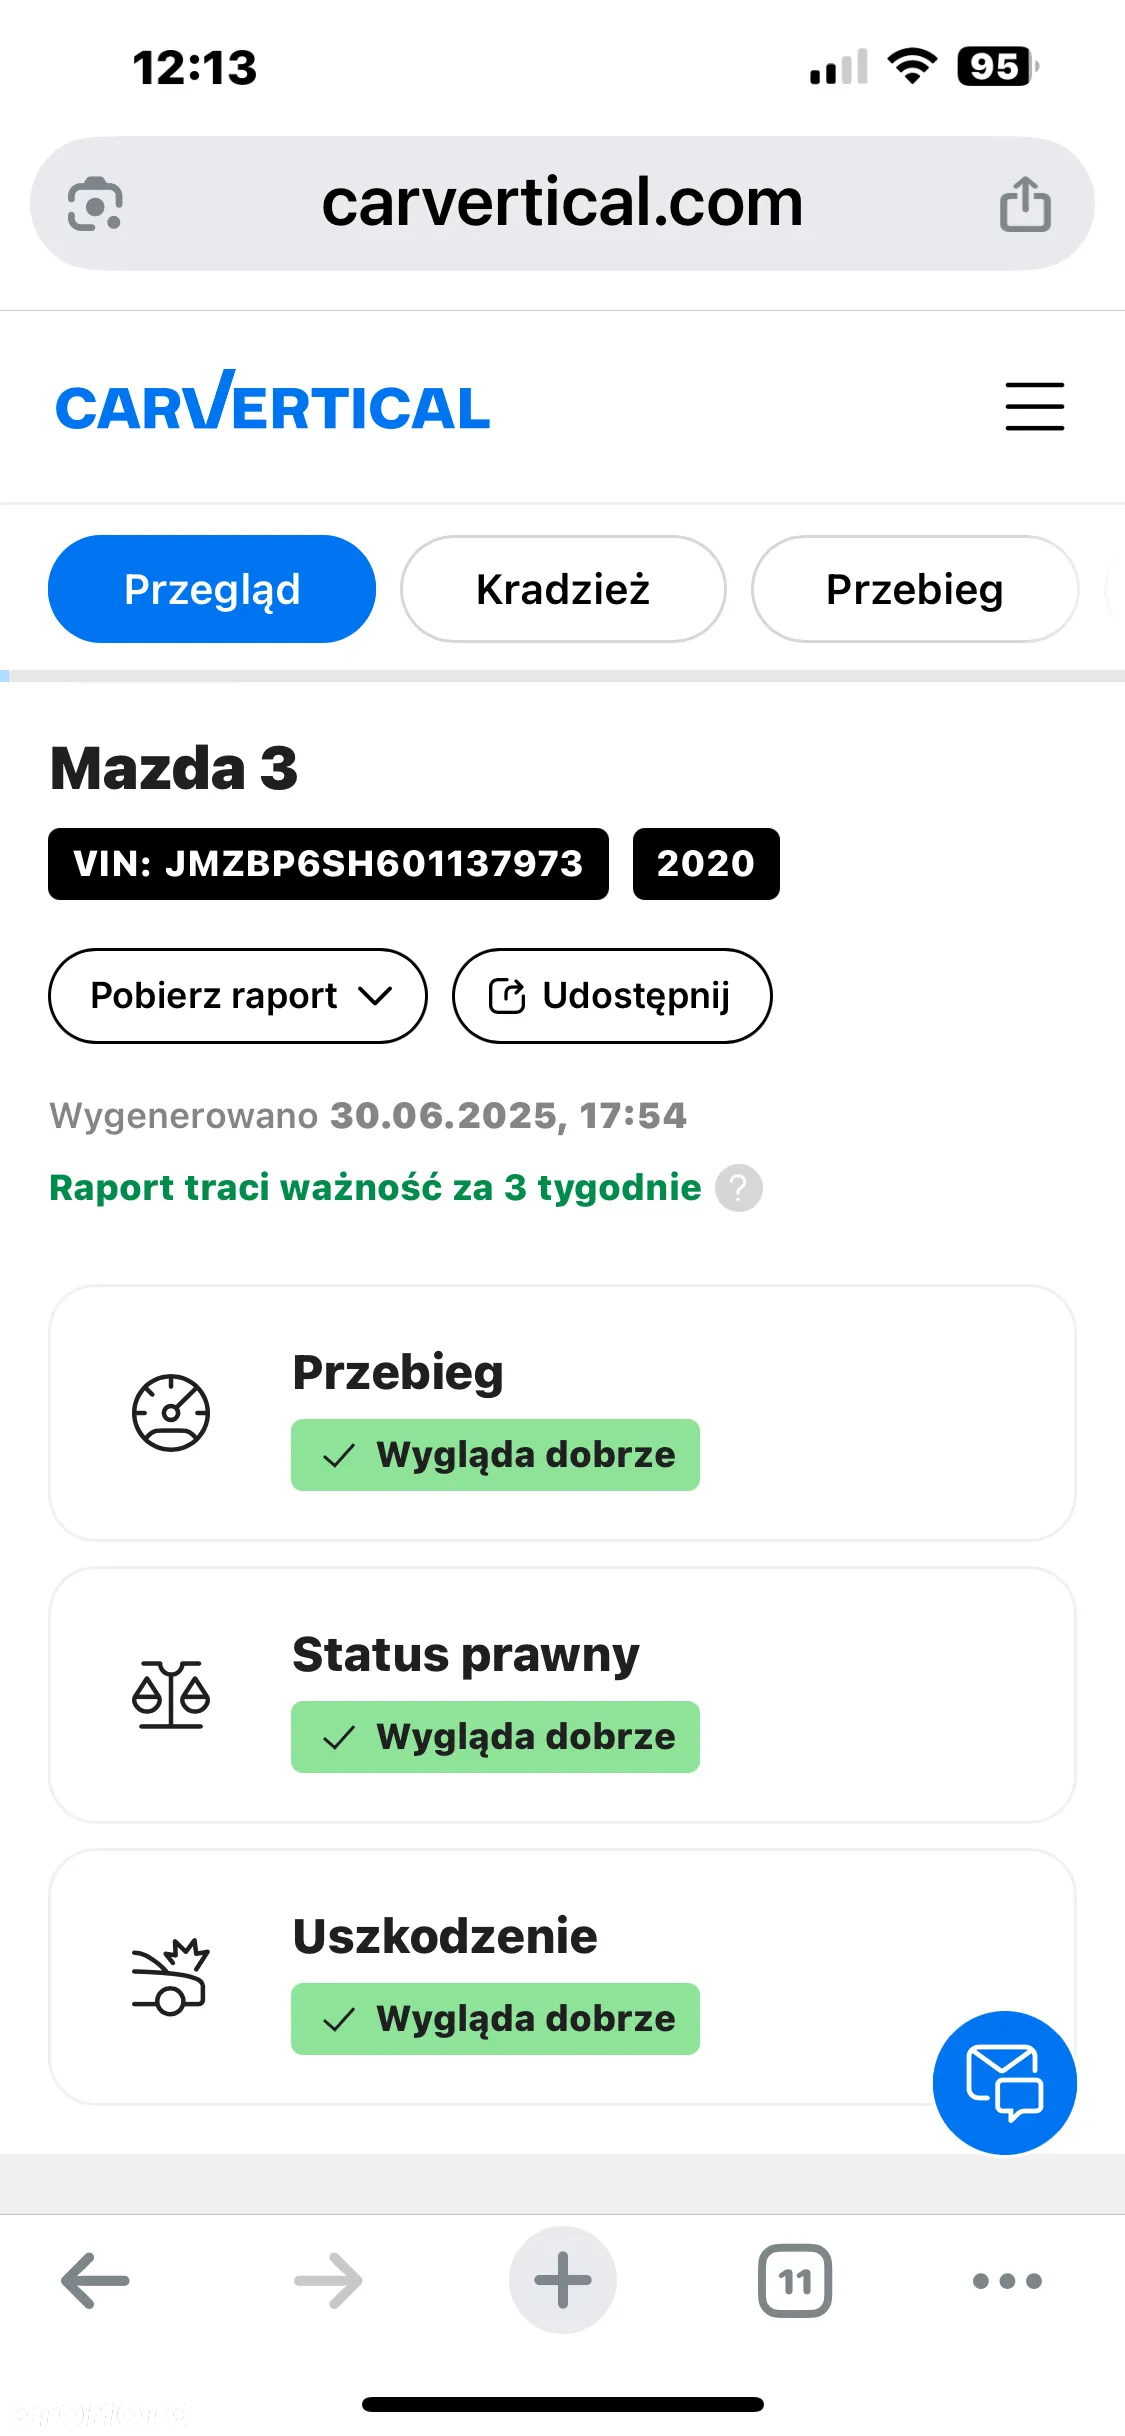This screenshot has width=1125, height=2436.
Task: Click the carVertical logo
Action: click(x=272, y=401)
